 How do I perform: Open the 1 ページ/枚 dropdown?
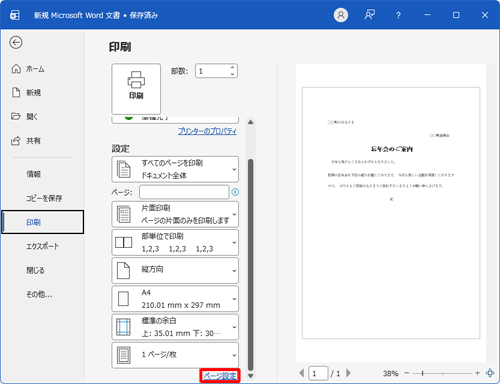point(175,355)
